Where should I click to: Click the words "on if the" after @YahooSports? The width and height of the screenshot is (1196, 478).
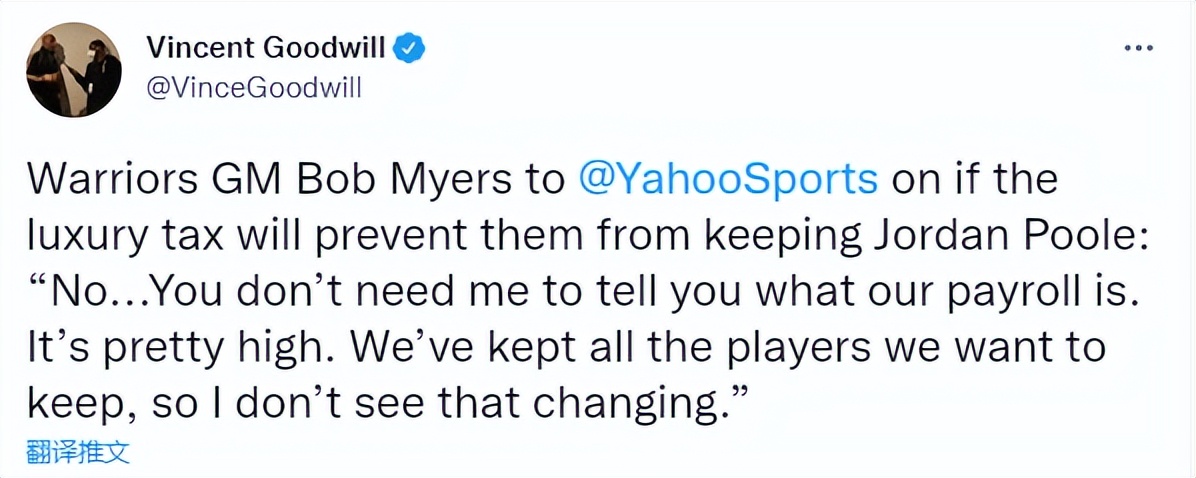(x=973, y=181)
